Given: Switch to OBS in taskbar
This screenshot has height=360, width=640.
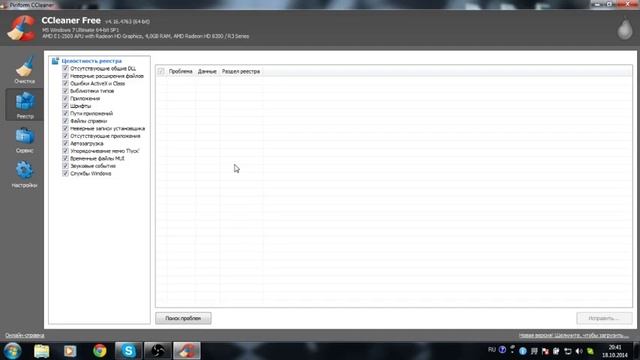Looking at the screenshot, I should click(158, 351).
